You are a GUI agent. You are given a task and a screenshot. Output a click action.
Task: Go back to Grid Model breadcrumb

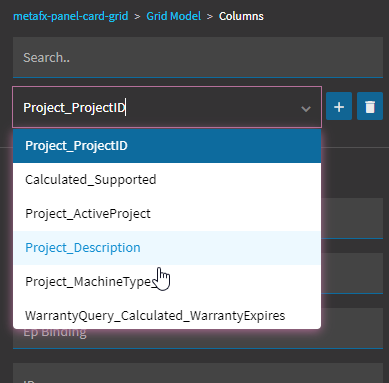(x=174, y=16)
